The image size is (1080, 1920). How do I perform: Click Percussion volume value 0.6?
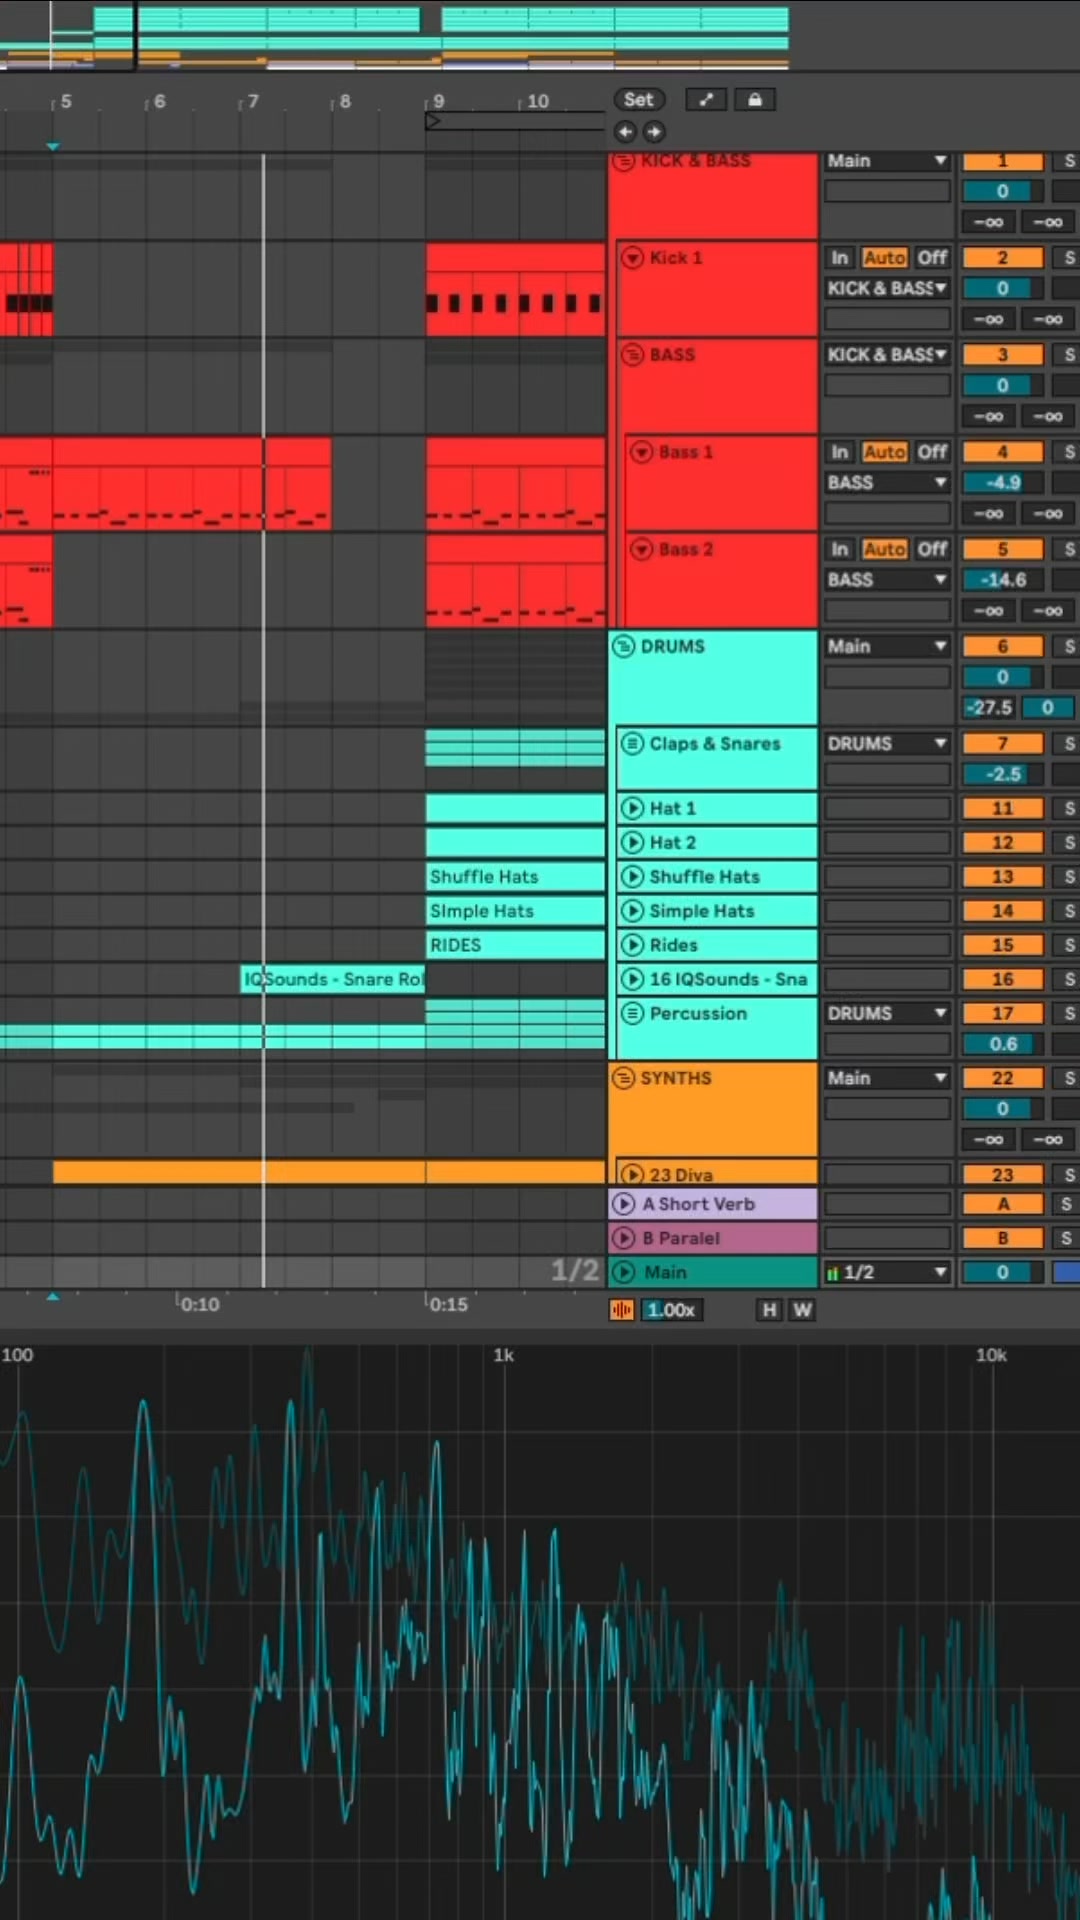pyautogui.click(x=1002, y=1044)
